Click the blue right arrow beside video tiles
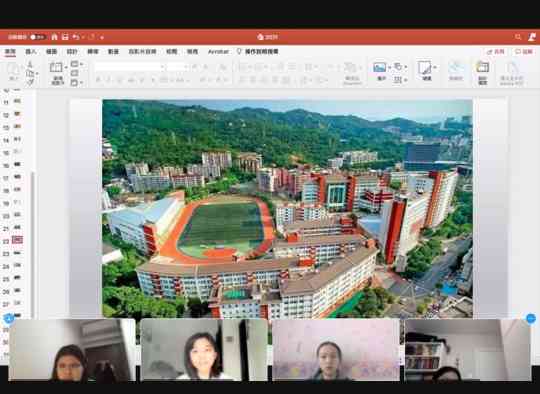The height and width of the screenshot is (394, 540). point(531,319)
